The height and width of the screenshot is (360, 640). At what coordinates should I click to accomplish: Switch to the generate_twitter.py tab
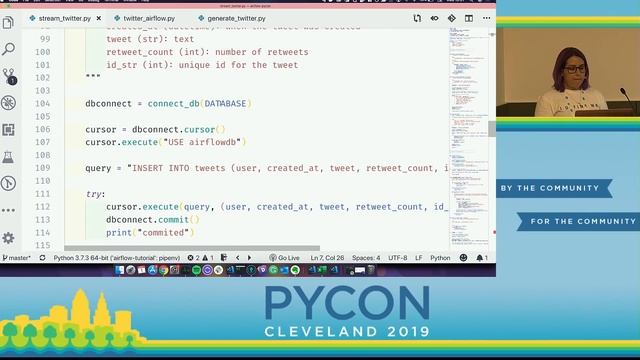tap(236, 18)
